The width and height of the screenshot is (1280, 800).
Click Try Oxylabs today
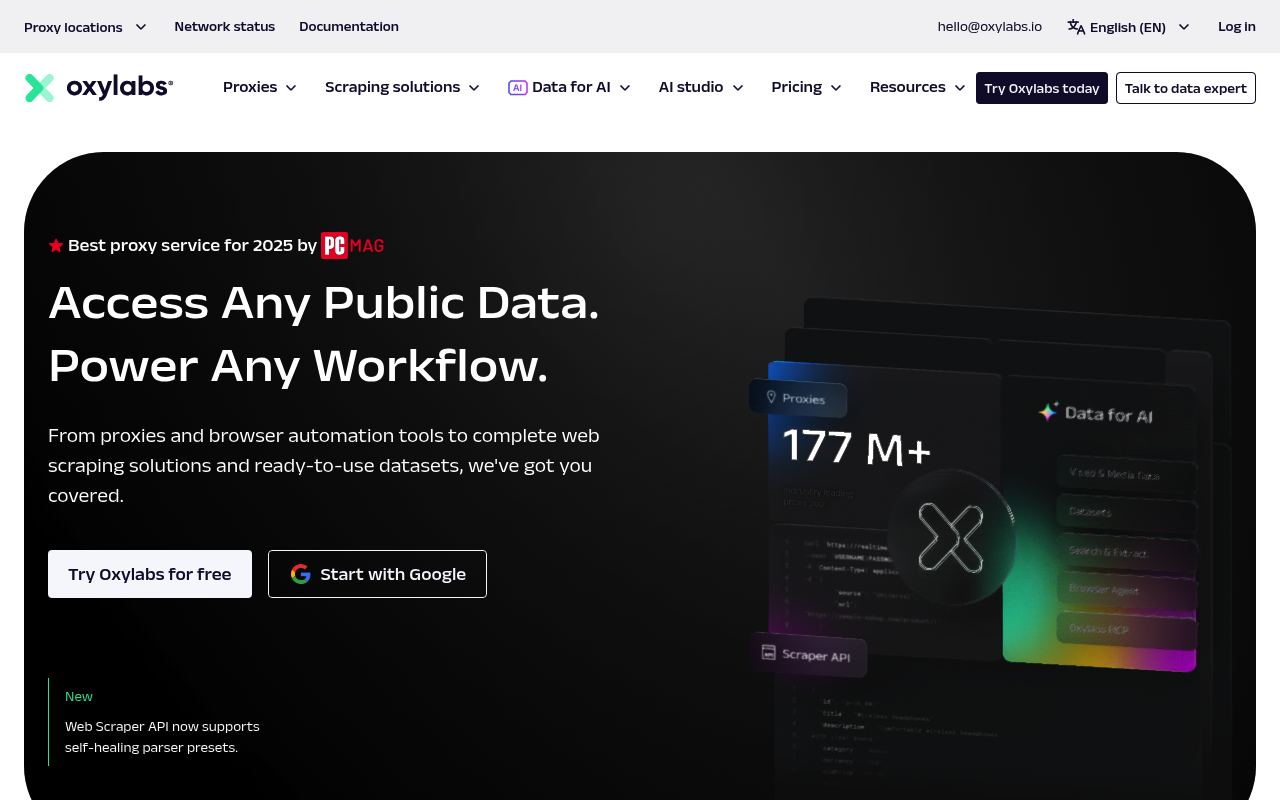pos(1041,88)
